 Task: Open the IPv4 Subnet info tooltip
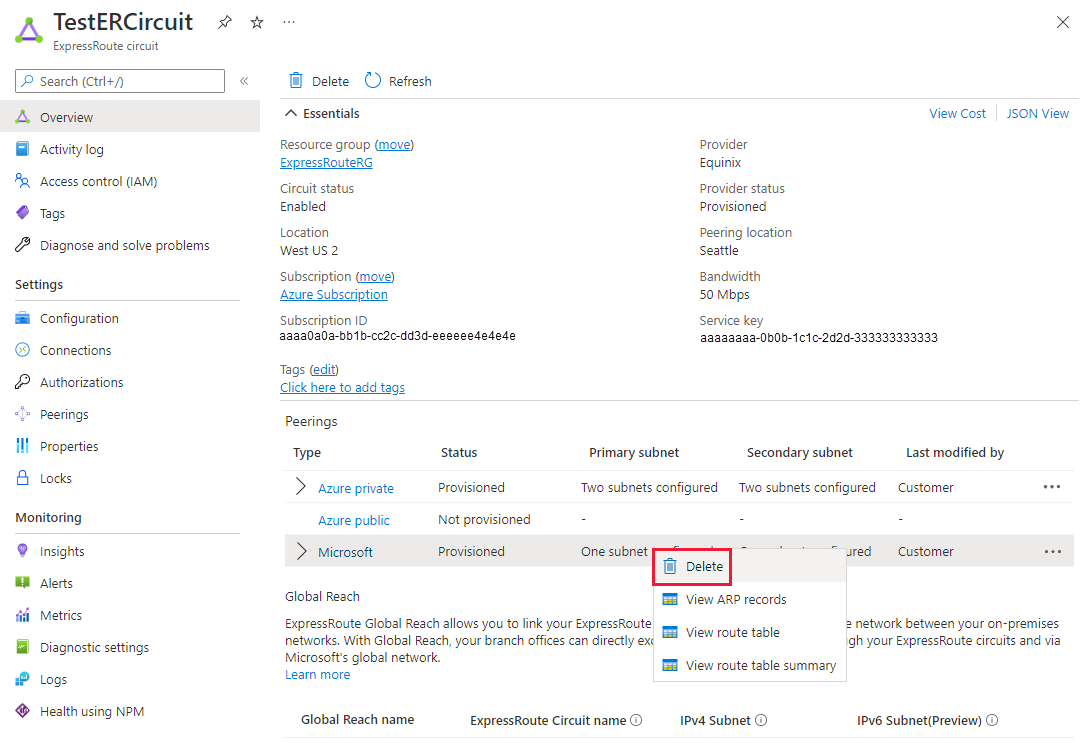tap(761, 719)
